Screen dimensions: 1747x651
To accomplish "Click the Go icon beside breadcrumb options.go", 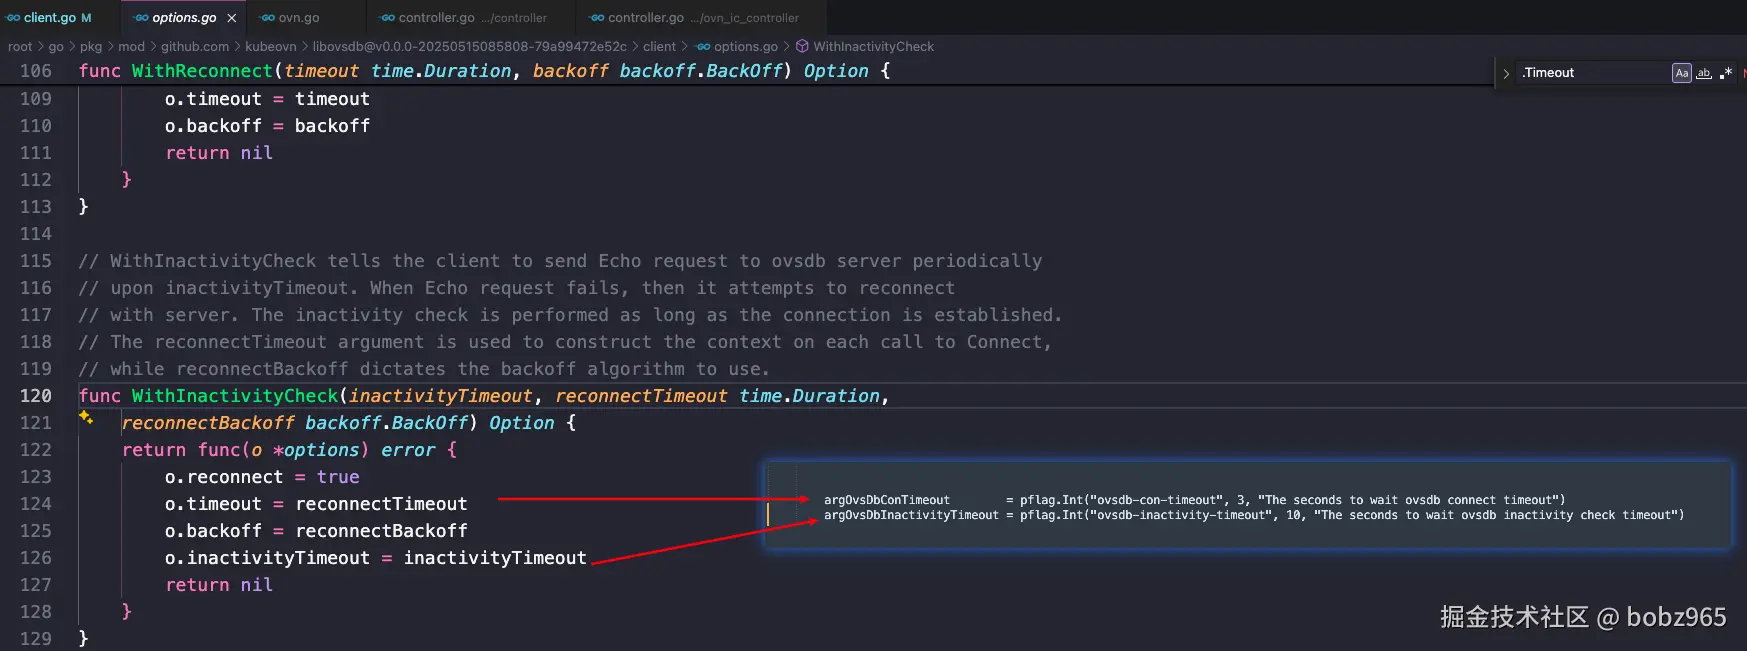I will pos(704,46).
